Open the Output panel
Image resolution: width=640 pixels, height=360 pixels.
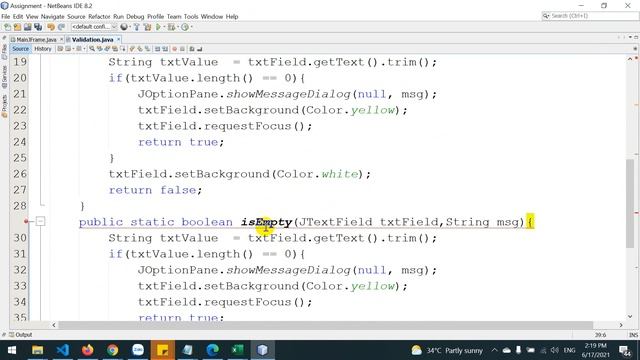click(x=20, y=335)
